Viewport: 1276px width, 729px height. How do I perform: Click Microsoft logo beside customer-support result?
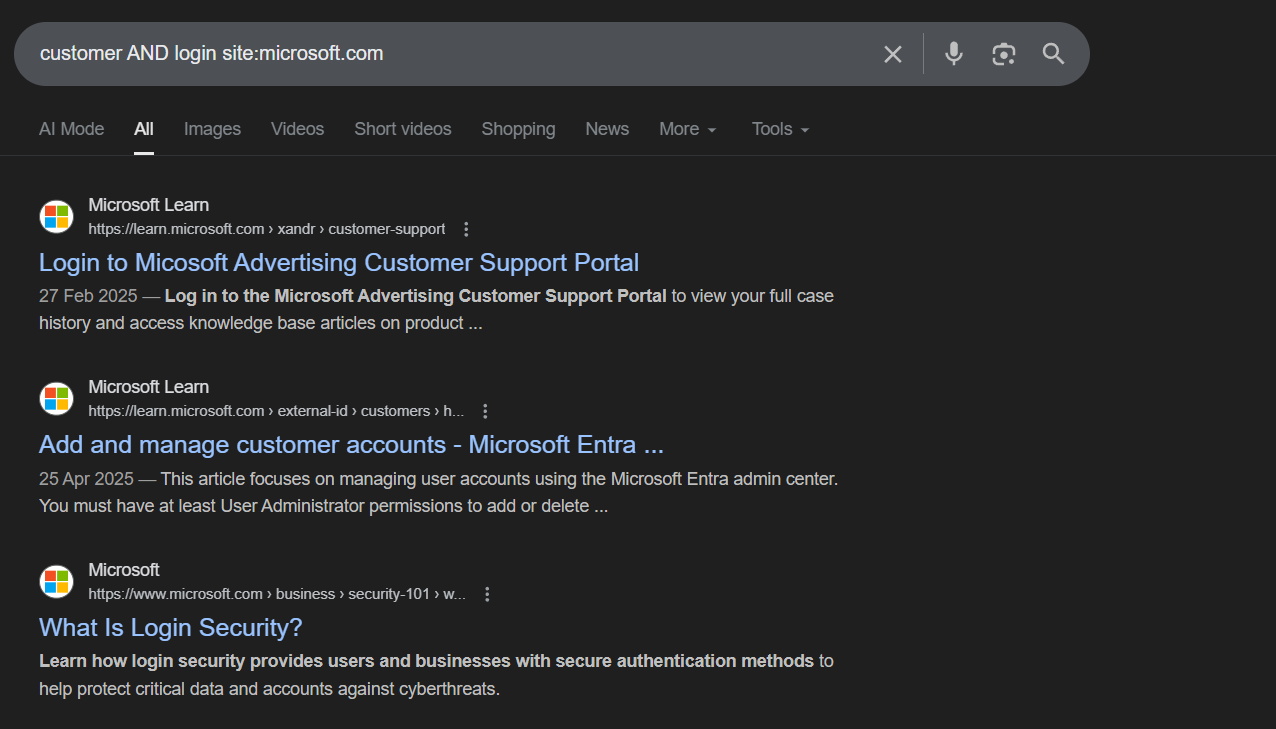pos(56,216)
